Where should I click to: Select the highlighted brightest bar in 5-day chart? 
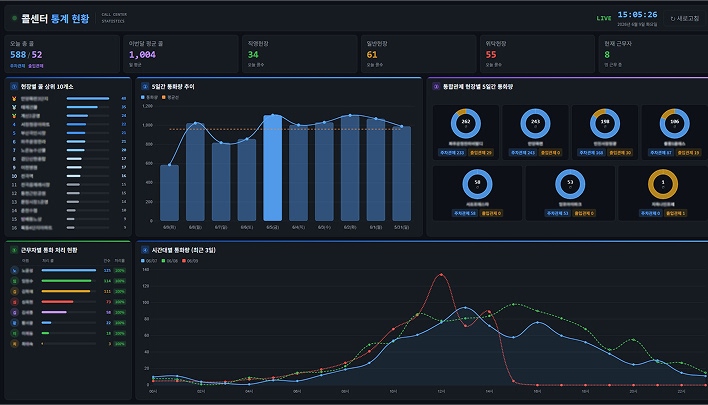tap(272, 168)
